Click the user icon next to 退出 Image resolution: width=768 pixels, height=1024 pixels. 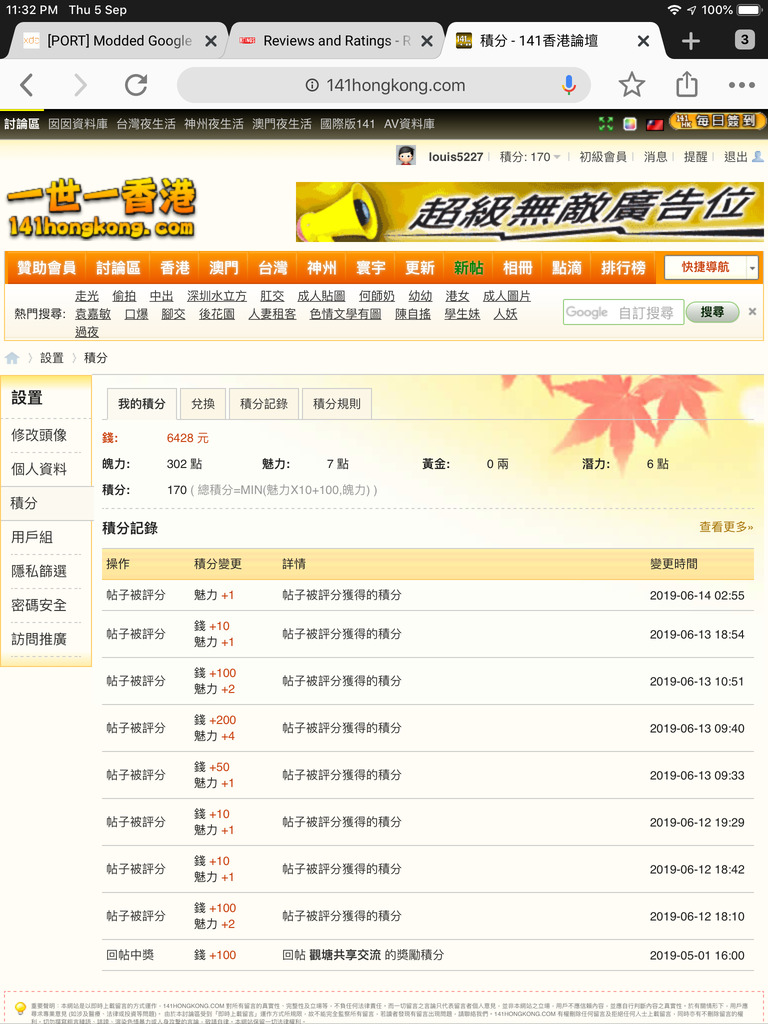(x=758, y=157)
